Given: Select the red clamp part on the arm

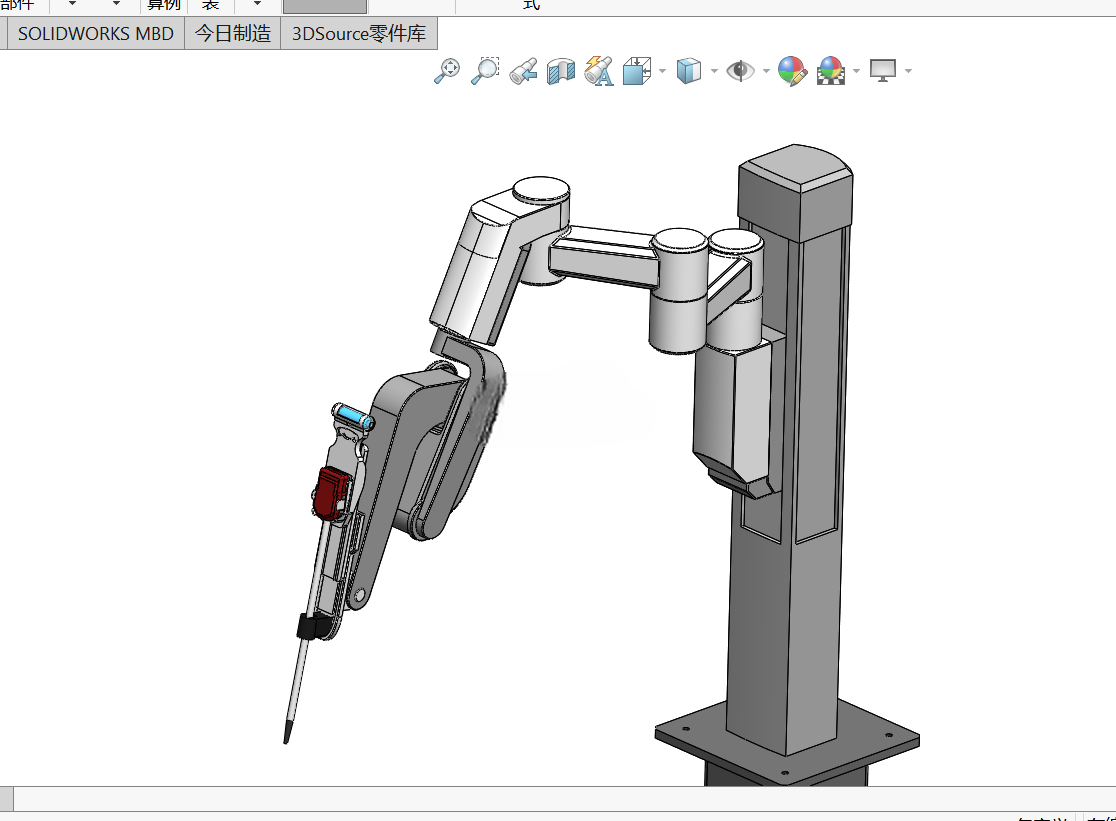Looking at the screenshot, I should 330,492.
